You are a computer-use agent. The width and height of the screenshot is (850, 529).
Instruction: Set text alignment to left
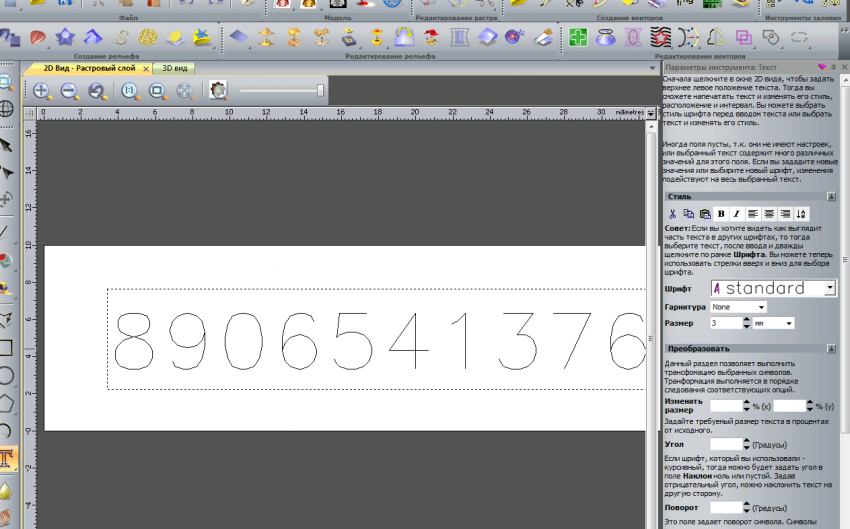tap(752, 214)
